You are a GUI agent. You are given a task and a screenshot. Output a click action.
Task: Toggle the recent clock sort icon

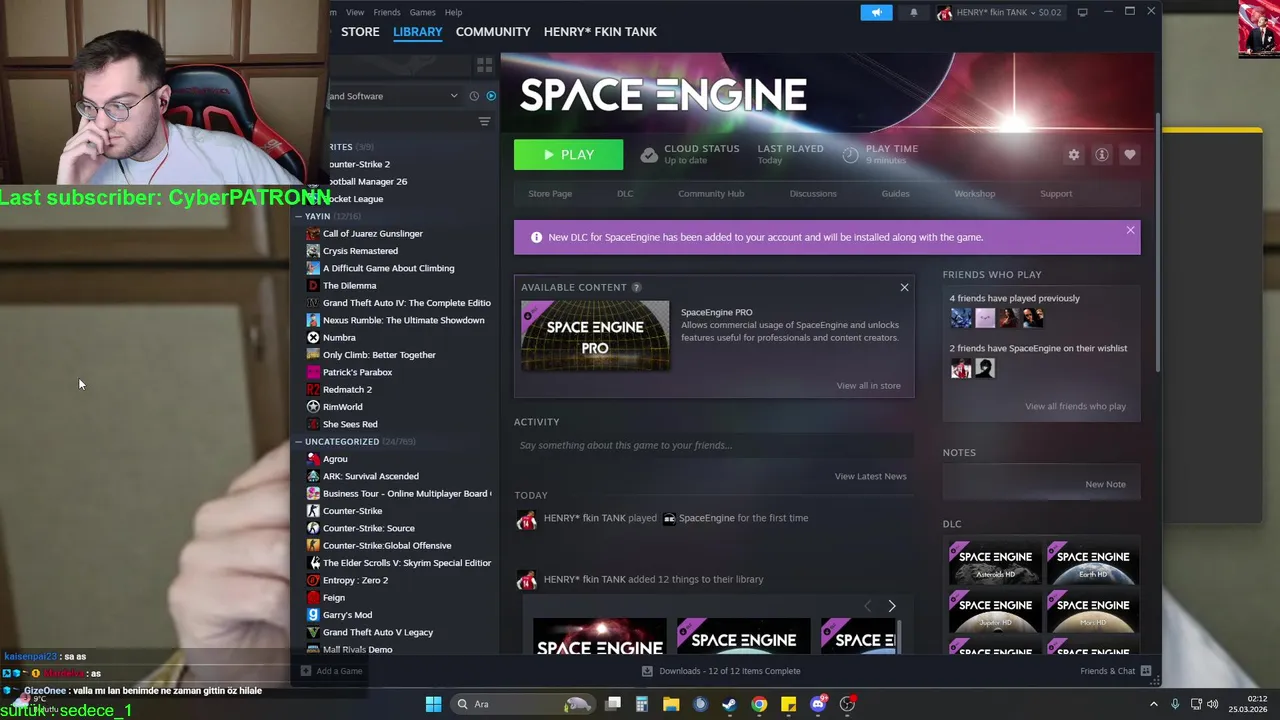pyautogui.click(x=474, y=96)
